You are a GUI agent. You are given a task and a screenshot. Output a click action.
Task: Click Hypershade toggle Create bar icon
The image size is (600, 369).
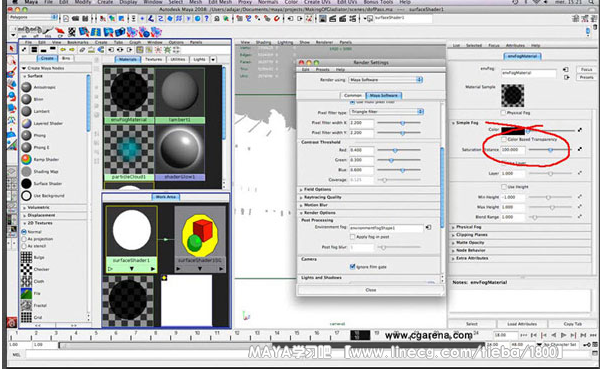[x=24, y=50]
